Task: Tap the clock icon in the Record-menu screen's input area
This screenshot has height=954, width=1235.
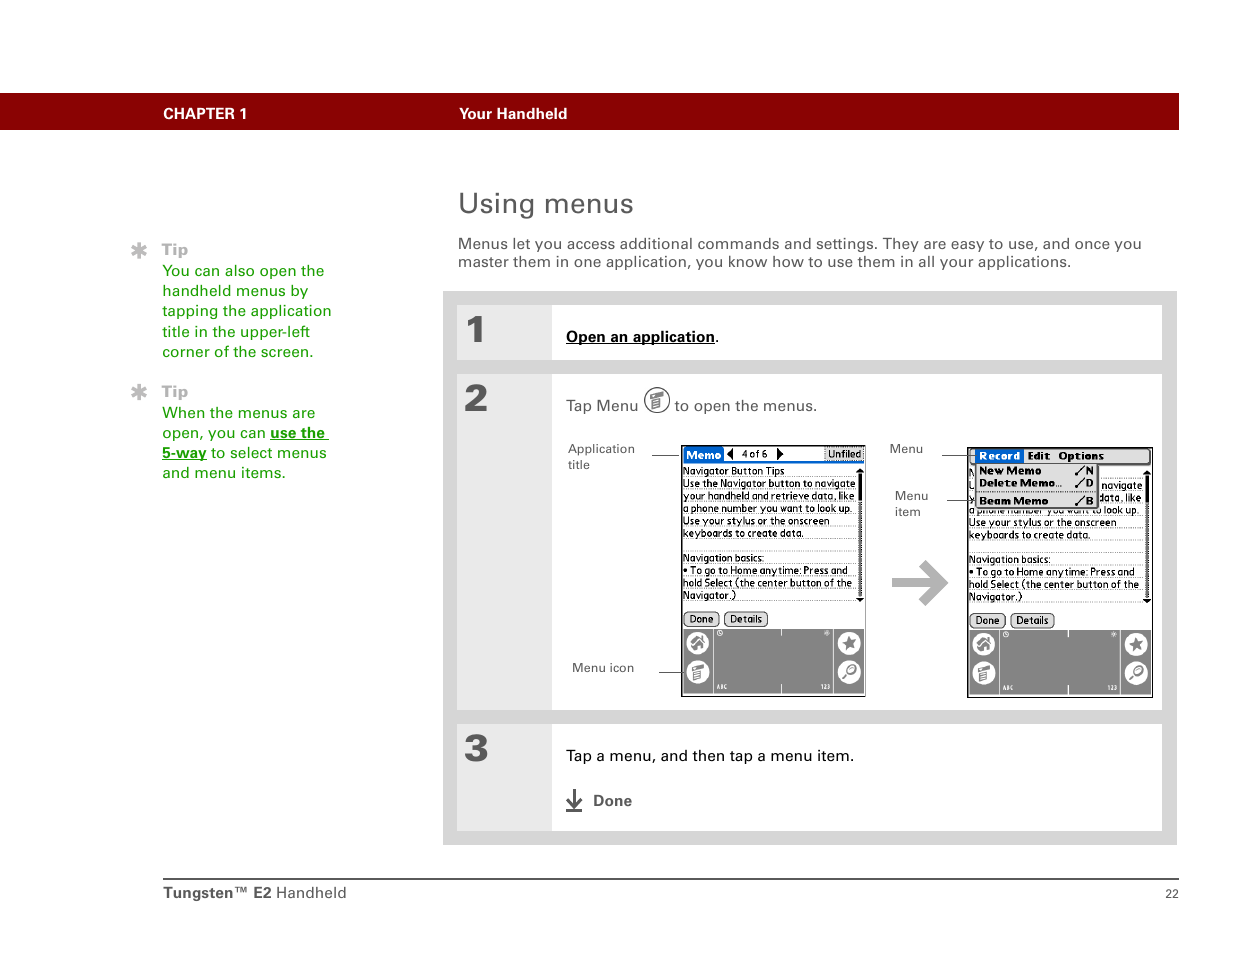Action: 1005,635
